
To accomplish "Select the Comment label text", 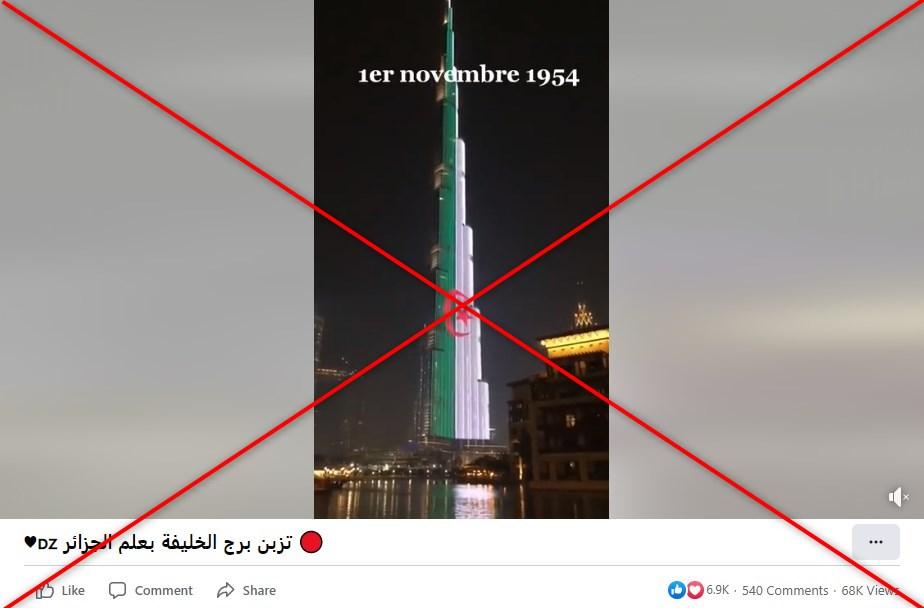I will click(x=163, y=590).
